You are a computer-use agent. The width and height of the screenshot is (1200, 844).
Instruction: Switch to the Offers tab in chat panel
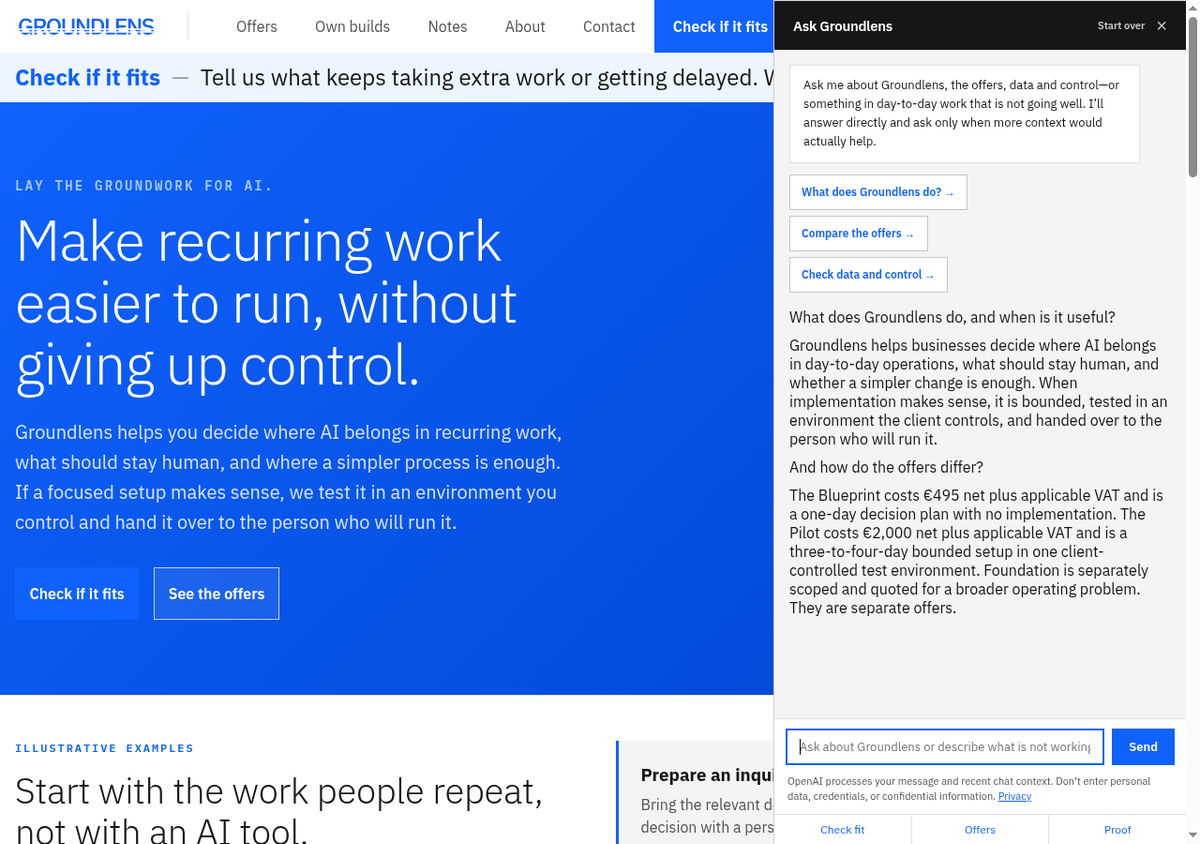click(x=980, y=829)
